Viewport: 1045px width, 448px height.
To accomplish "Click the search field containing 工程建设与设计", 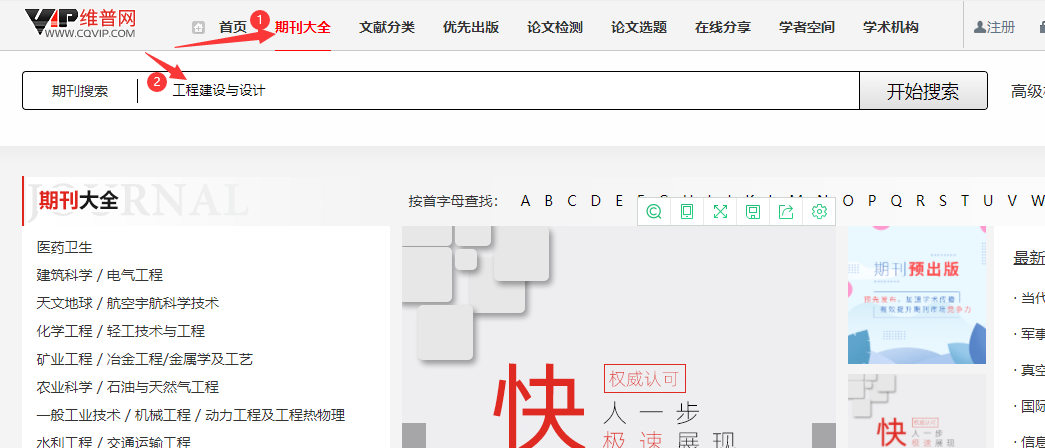I will (x=500, y=91).
